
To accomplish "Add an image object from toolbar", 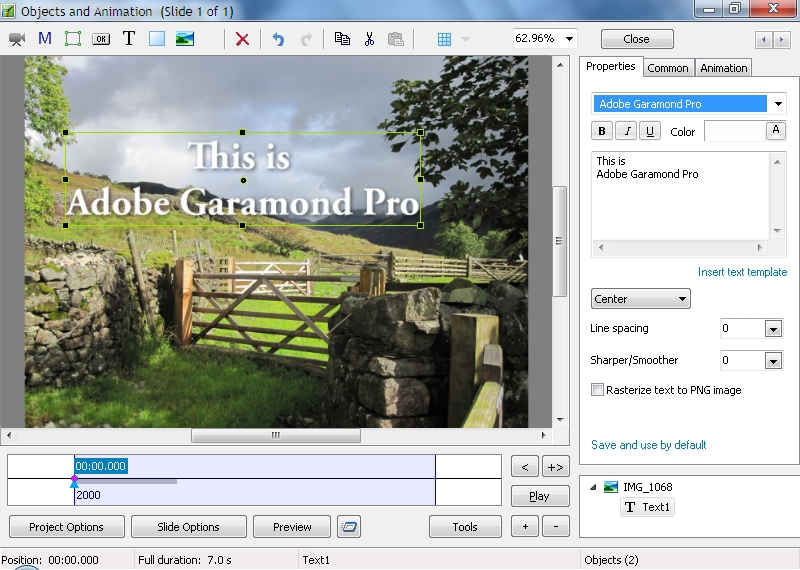I will [184, 39].
